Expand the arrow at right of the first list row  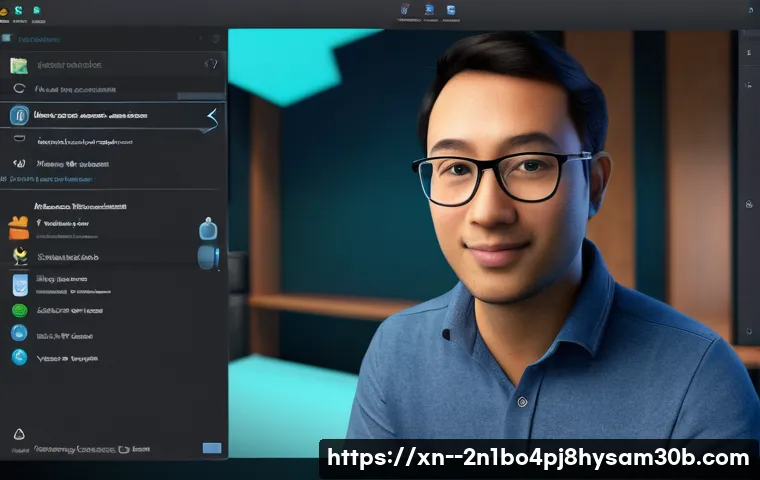point(210,64)
